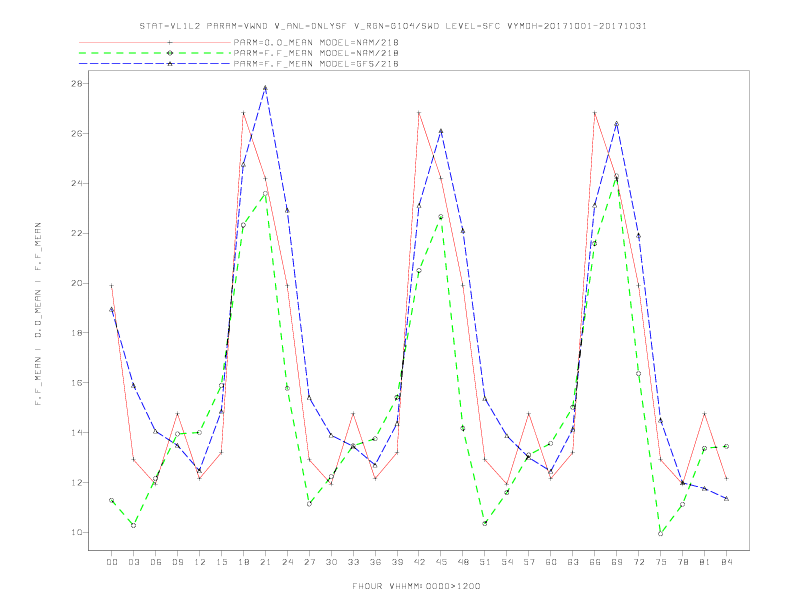The height and width of the screenshot is (612, 792).
Task: Click the green NAM circle marker at hour 03
Action: pos(133,526)
